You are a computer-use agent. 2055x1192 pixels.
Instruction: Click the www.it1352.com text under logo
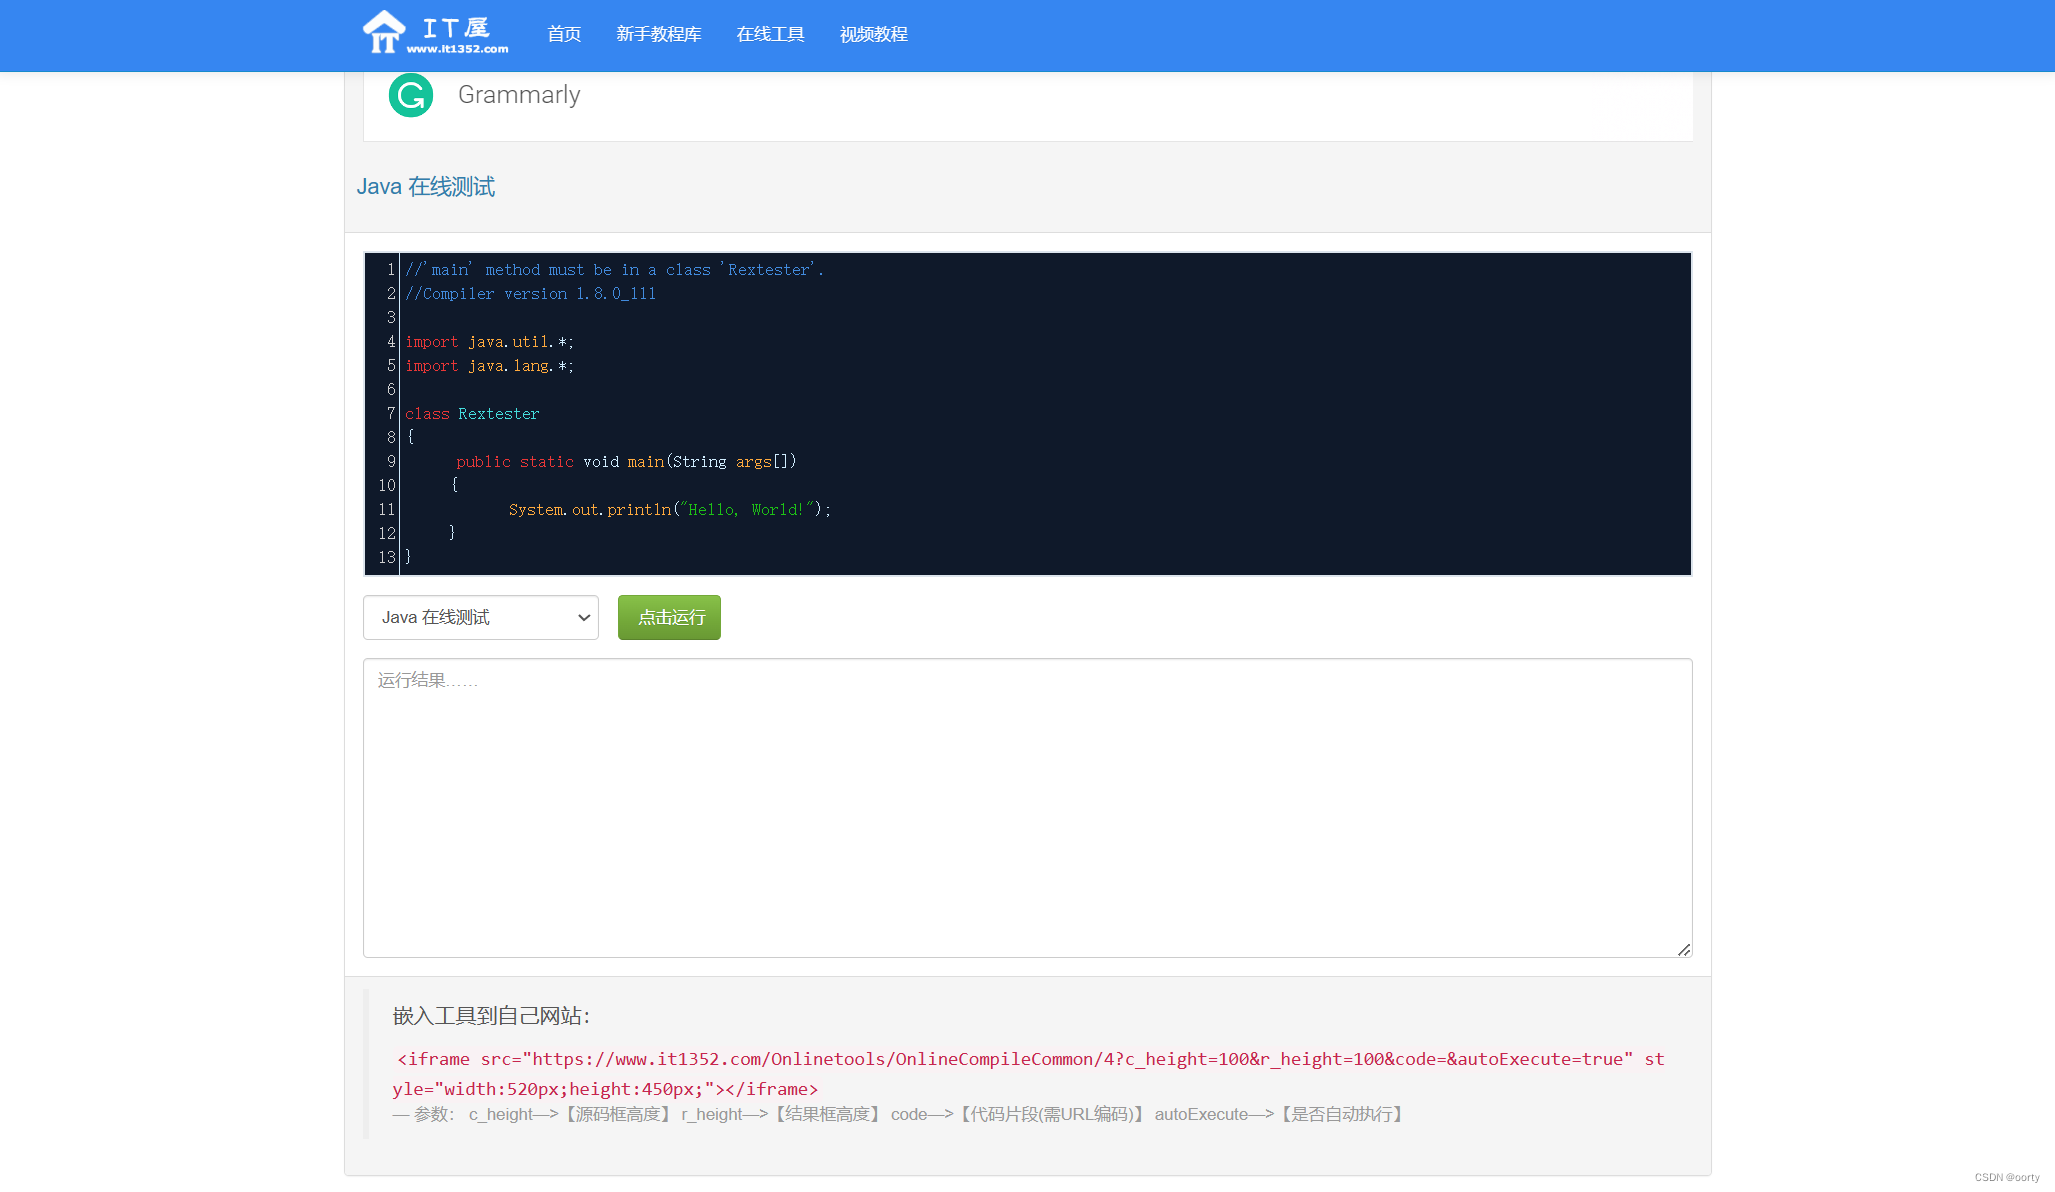tap(457, 49)
